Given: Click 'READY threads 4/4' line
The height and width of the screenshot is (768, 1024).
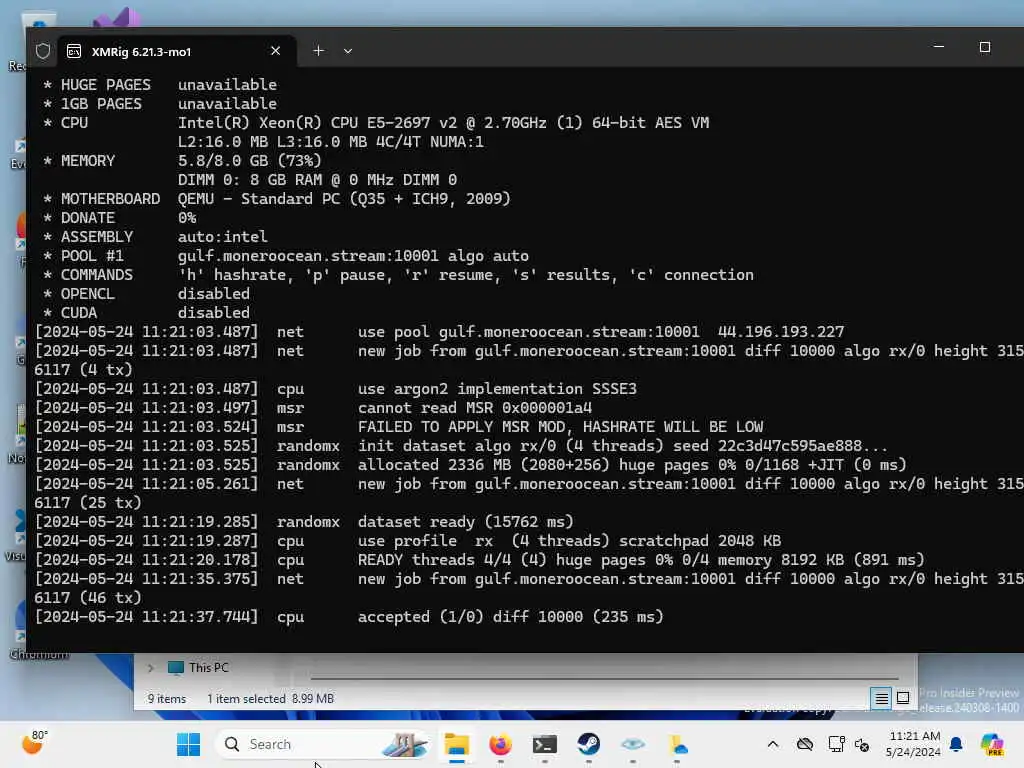Looking at the screenshot, I should click(480, 560).
